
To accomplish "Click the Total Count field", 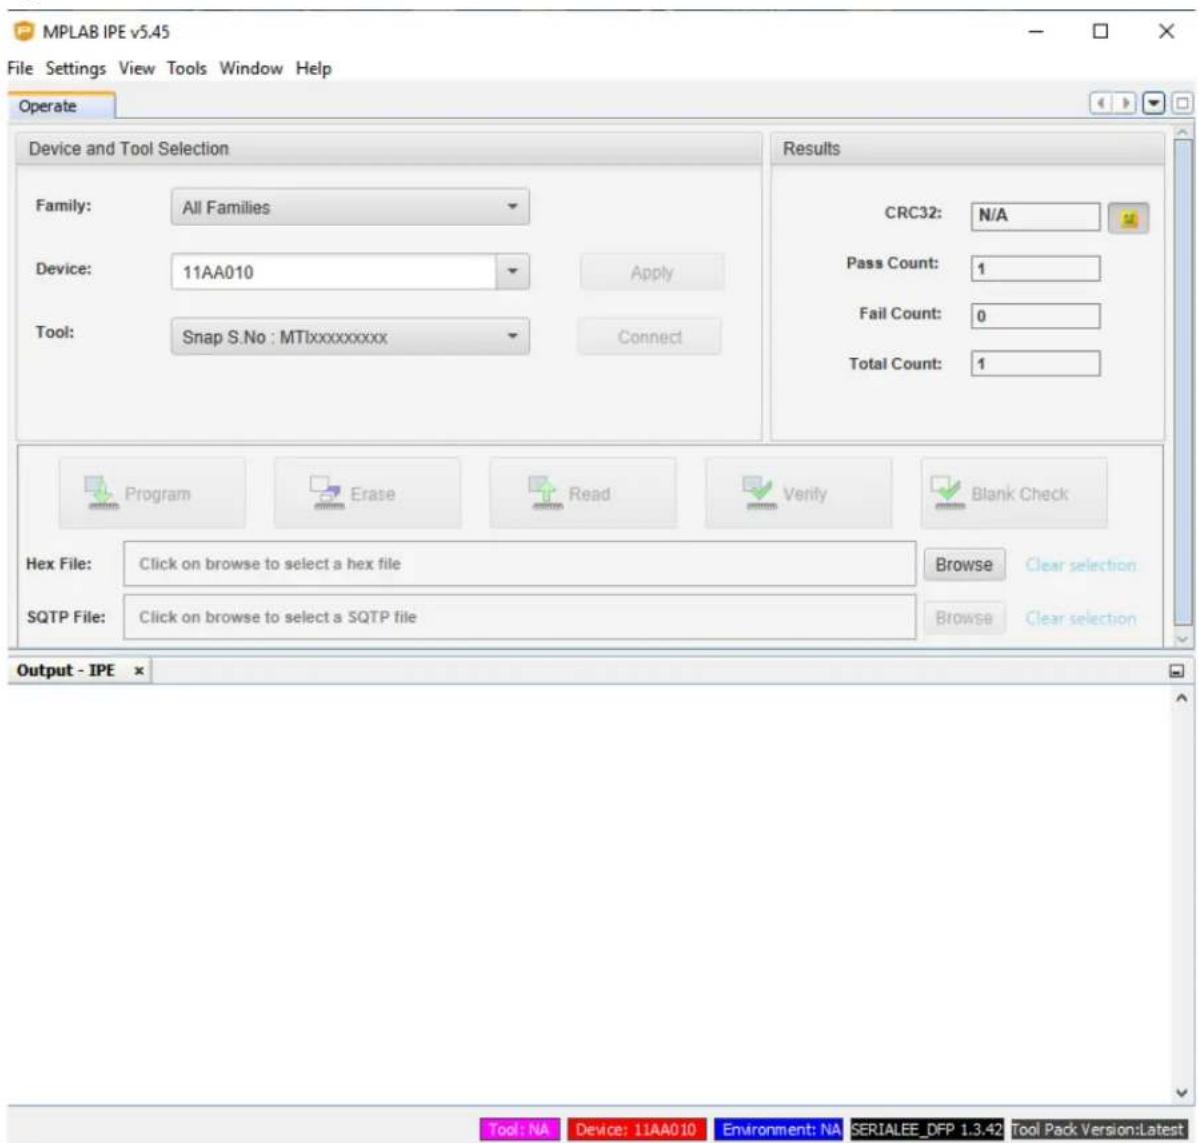I will coord(1035,364).
